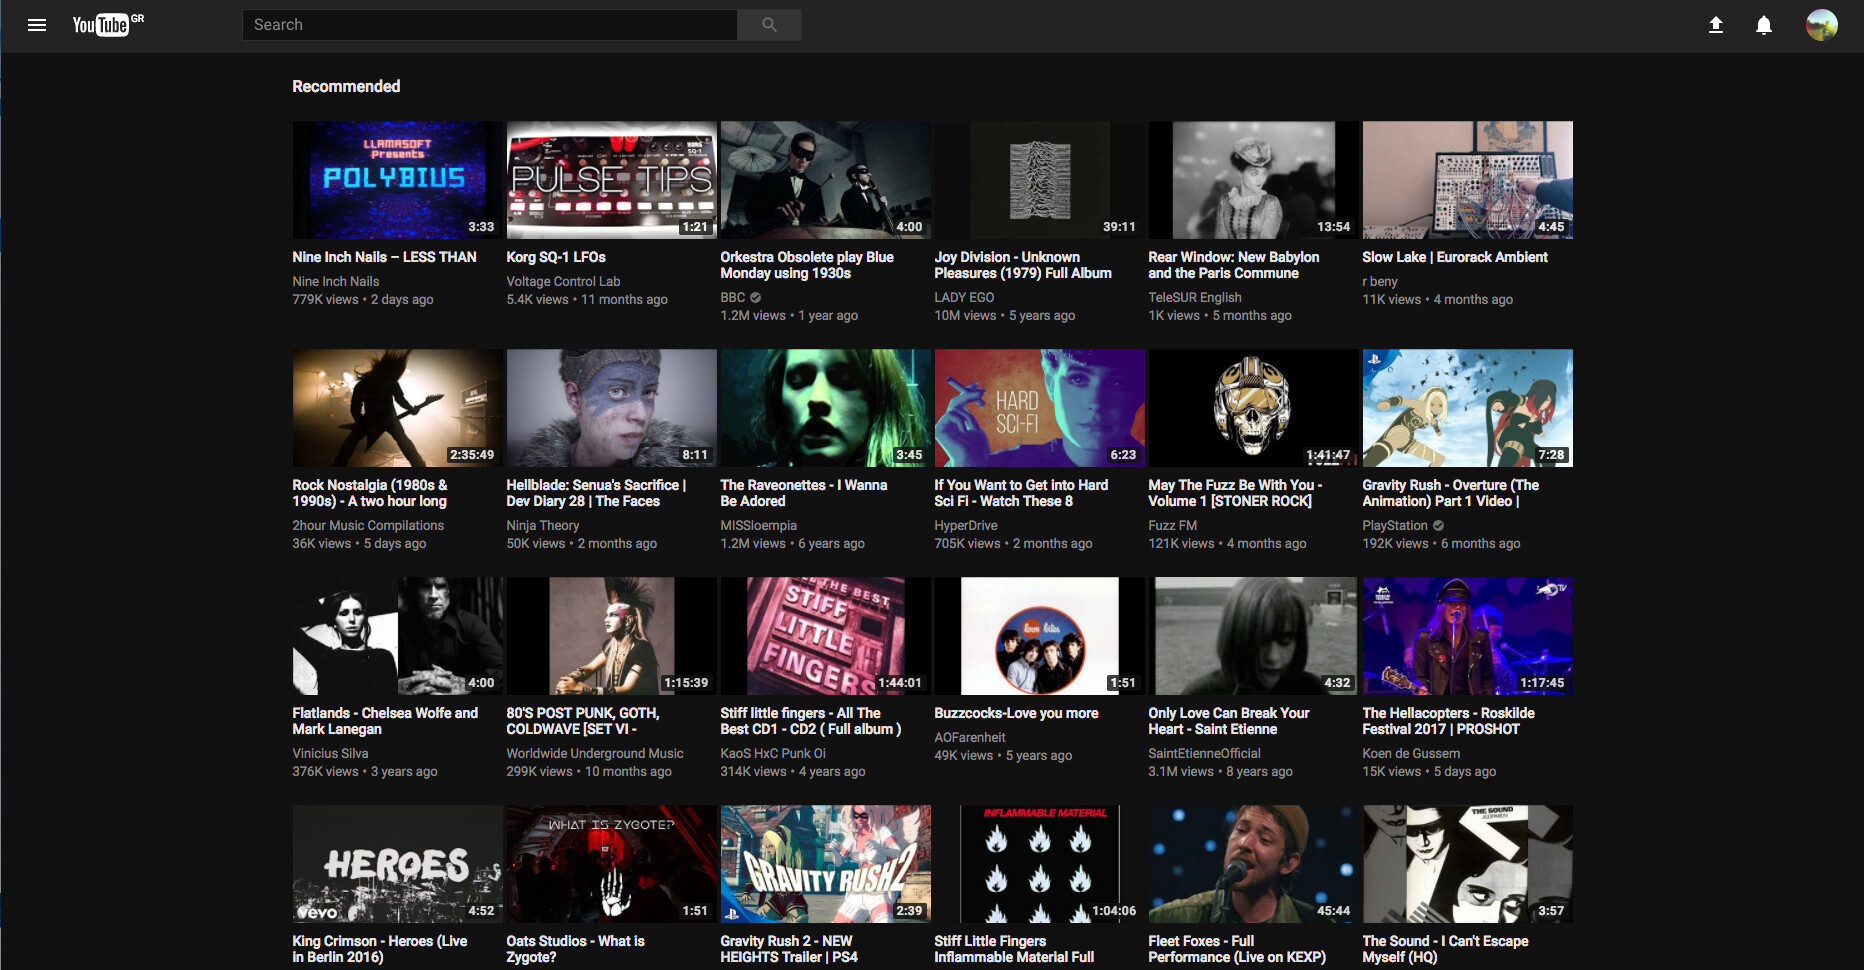Open The Sound I Can't Escape Myself thumbnail
Viewport: 1864px width, 970px height.
[1467, 864]
